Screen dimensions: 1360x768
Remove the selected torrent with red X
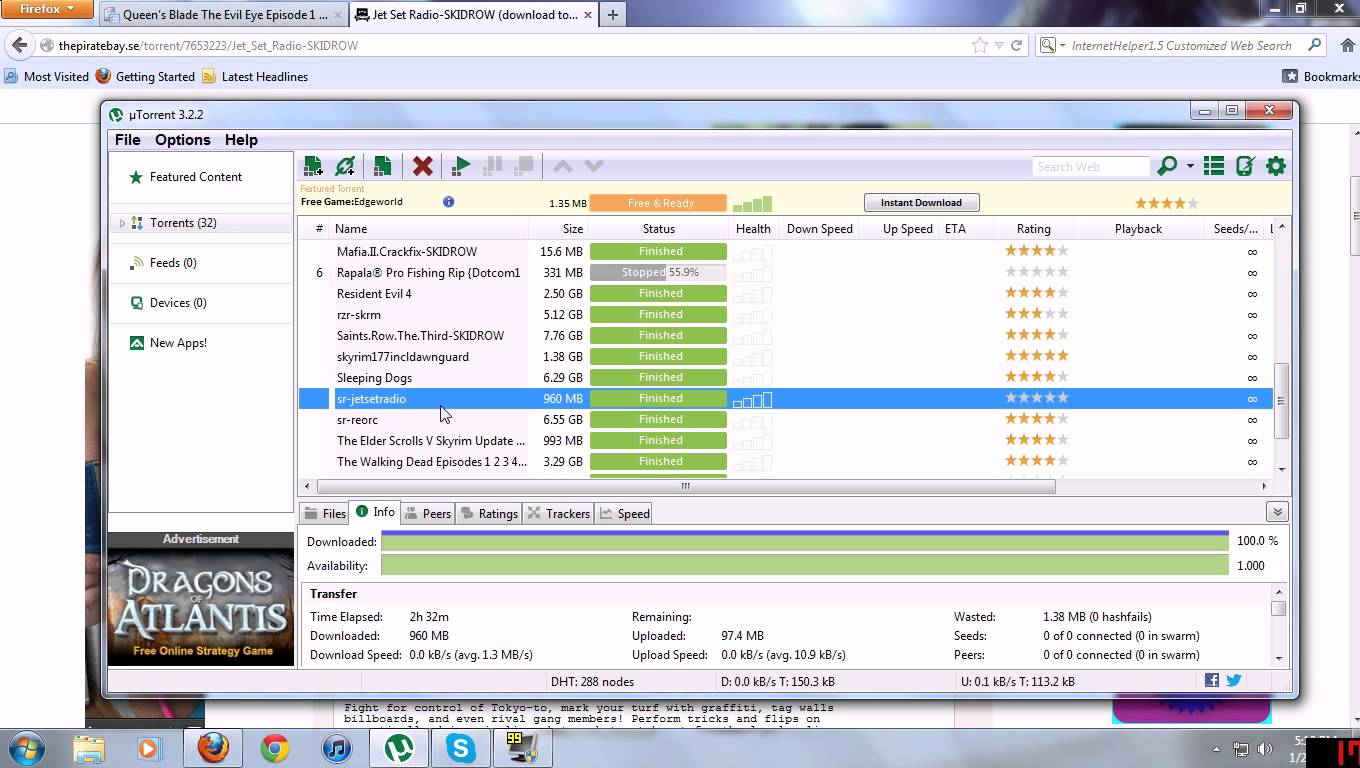coord(423,166)
